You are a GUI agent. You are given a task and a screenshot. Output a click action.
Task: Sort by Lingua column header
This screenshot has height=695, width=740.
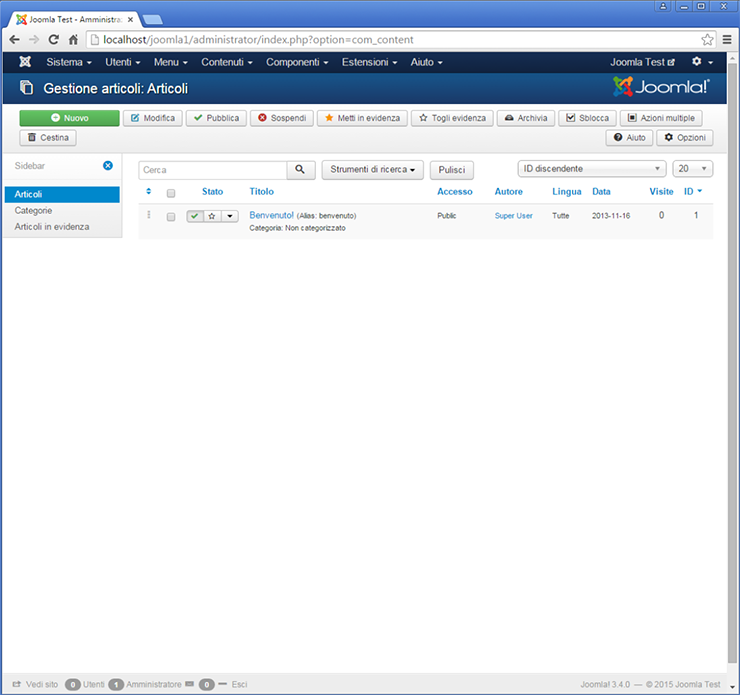(567, 192)
